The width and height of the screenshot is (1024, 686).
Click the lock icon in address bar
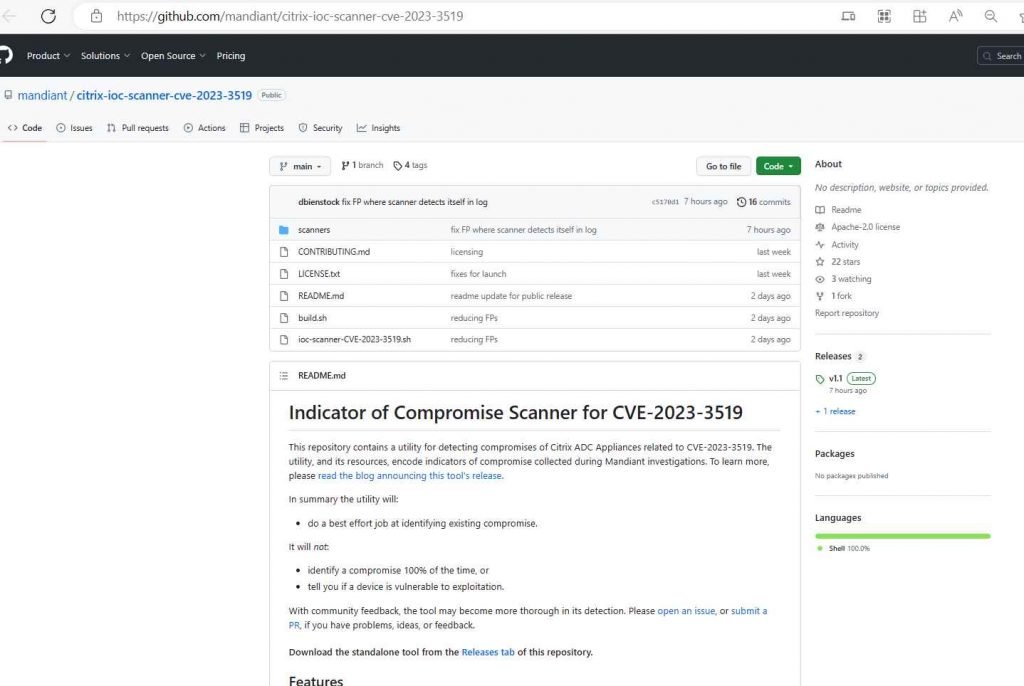(97, 16)
